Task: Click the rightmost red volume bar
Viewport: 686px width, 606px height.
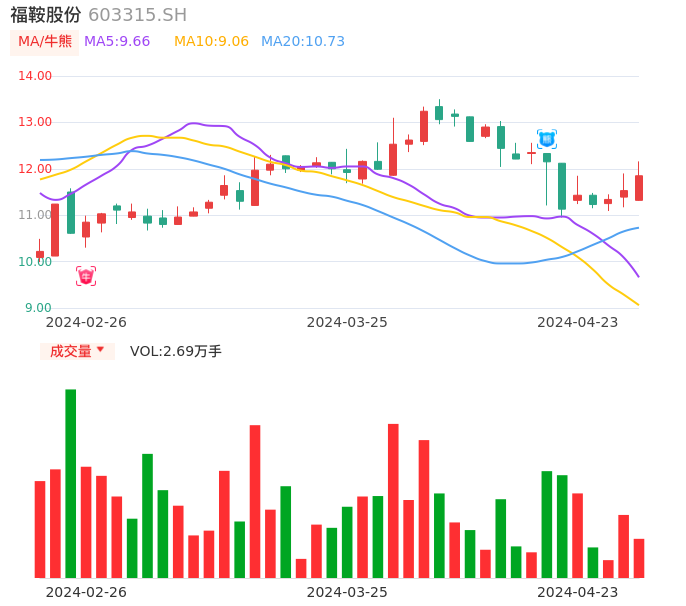Action: (x=639, y=558)
